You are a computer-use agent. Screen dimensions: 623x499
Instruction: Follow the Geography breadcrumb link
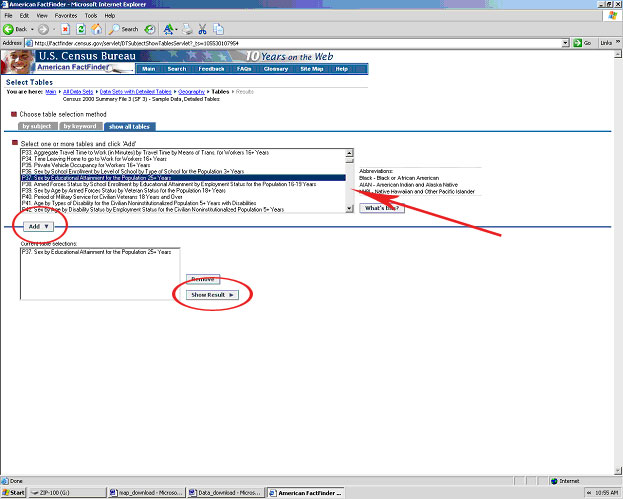pos(192,92)
